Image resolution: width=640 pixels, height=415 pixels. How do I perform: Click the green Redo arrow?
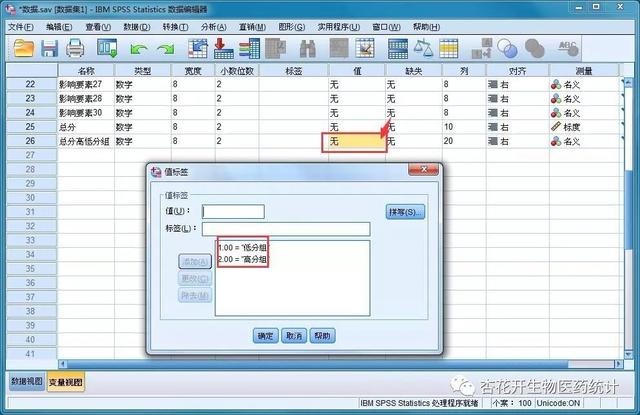(166, 50)
